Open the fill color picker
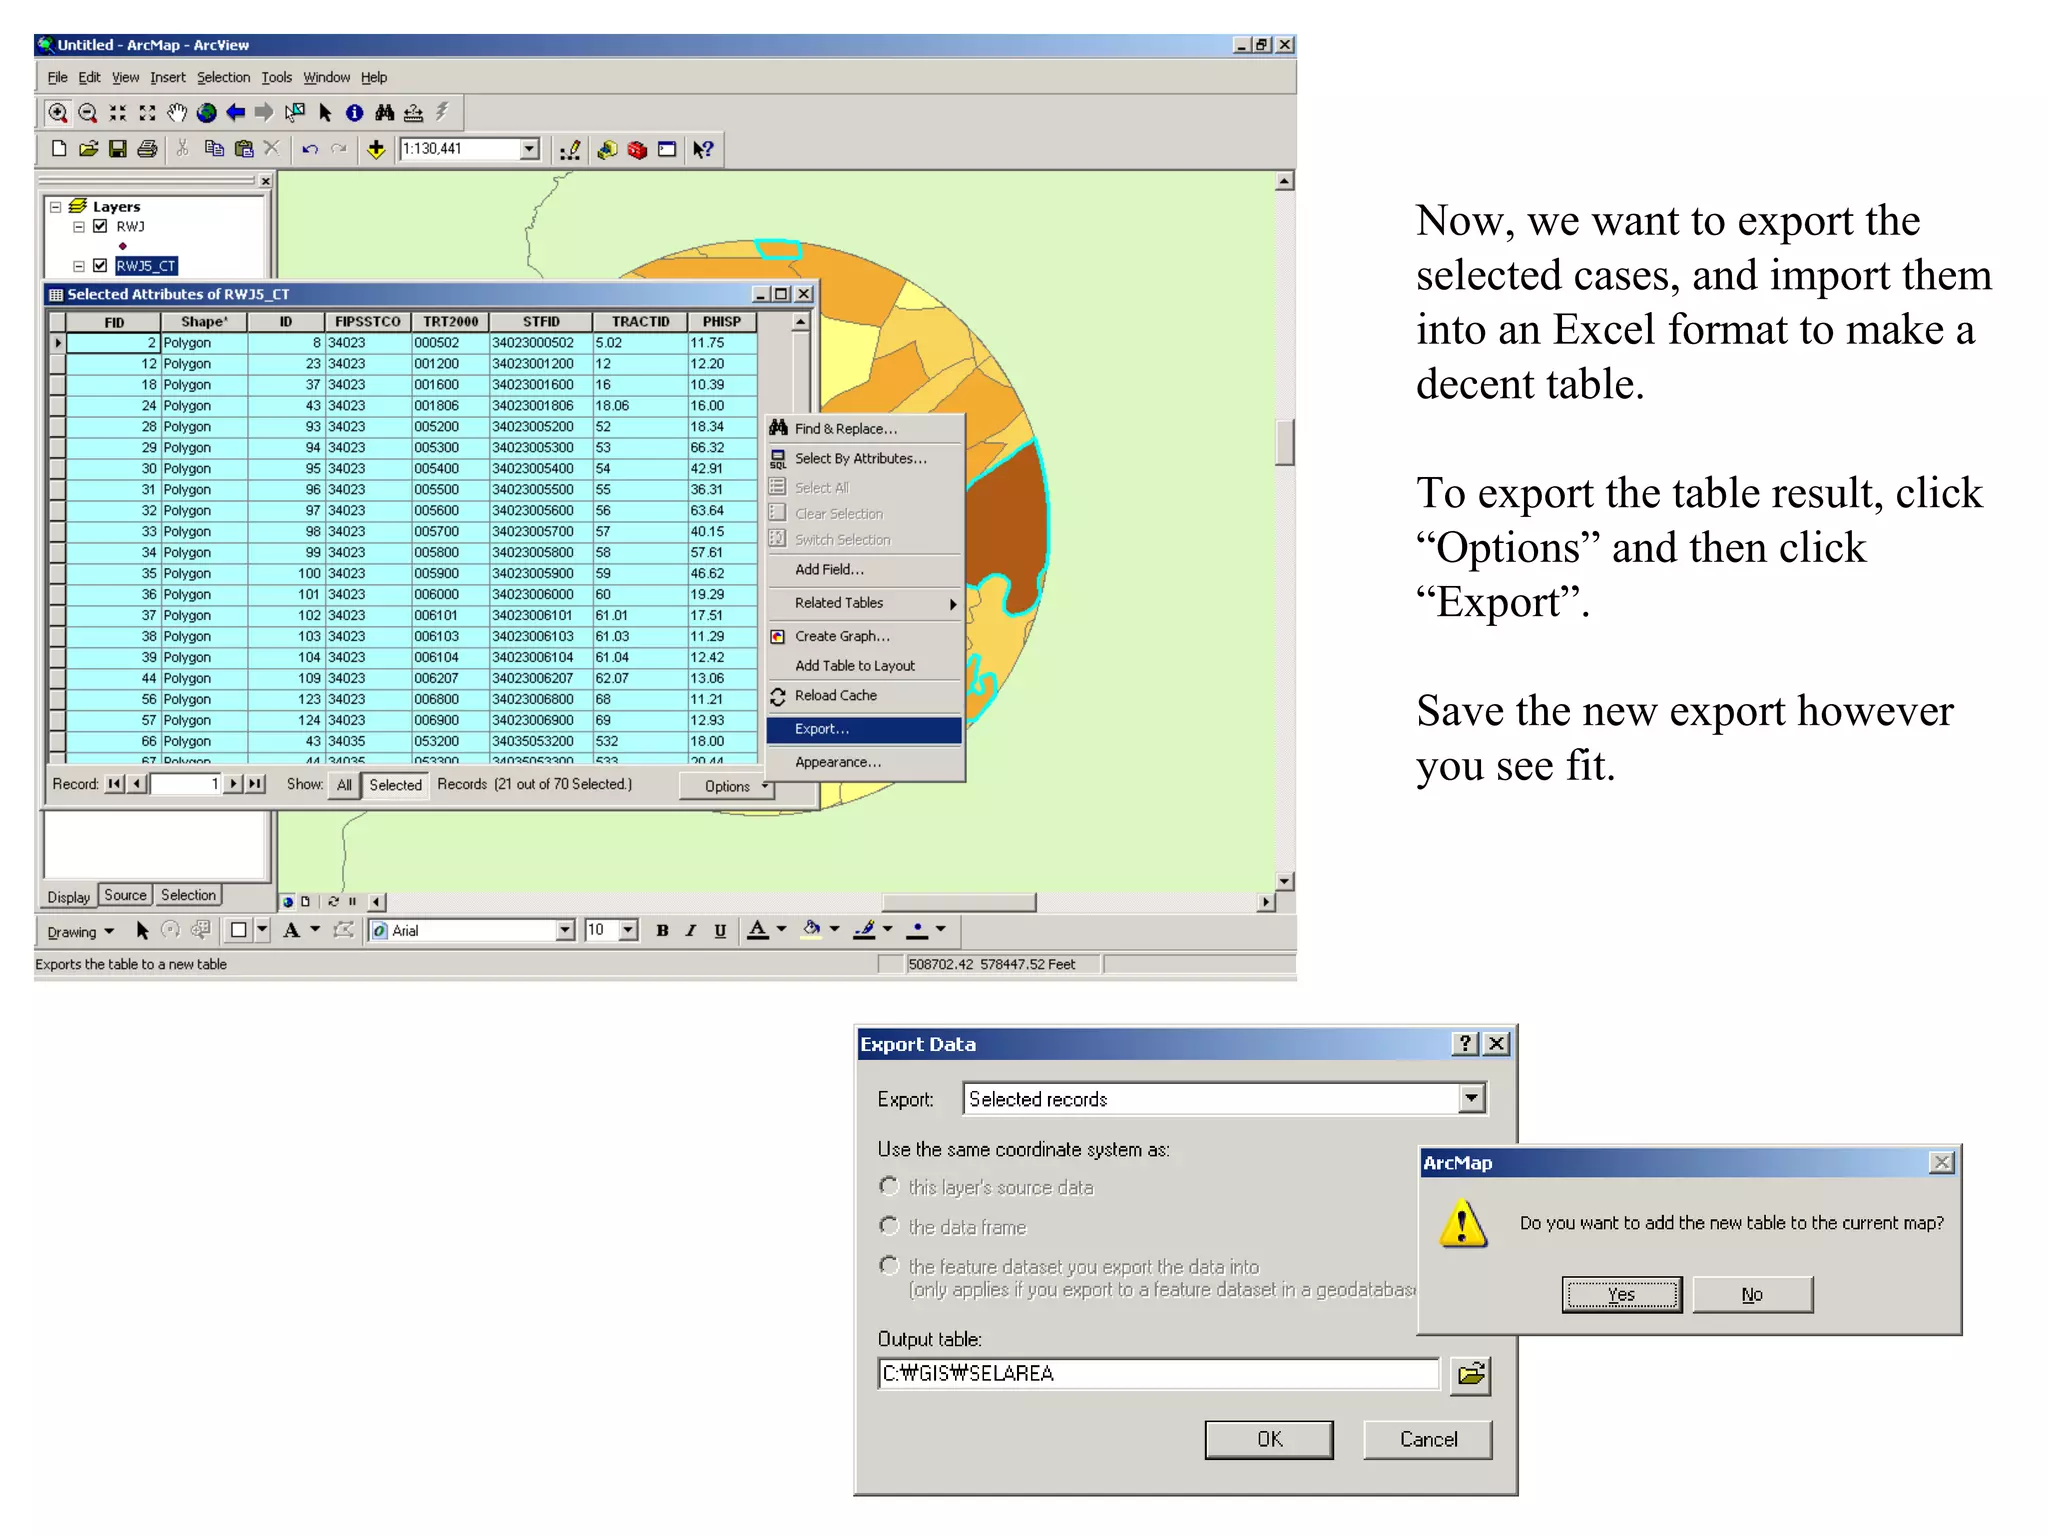Viewport: 2048px width, 1536px height. (x=834, y=930)
